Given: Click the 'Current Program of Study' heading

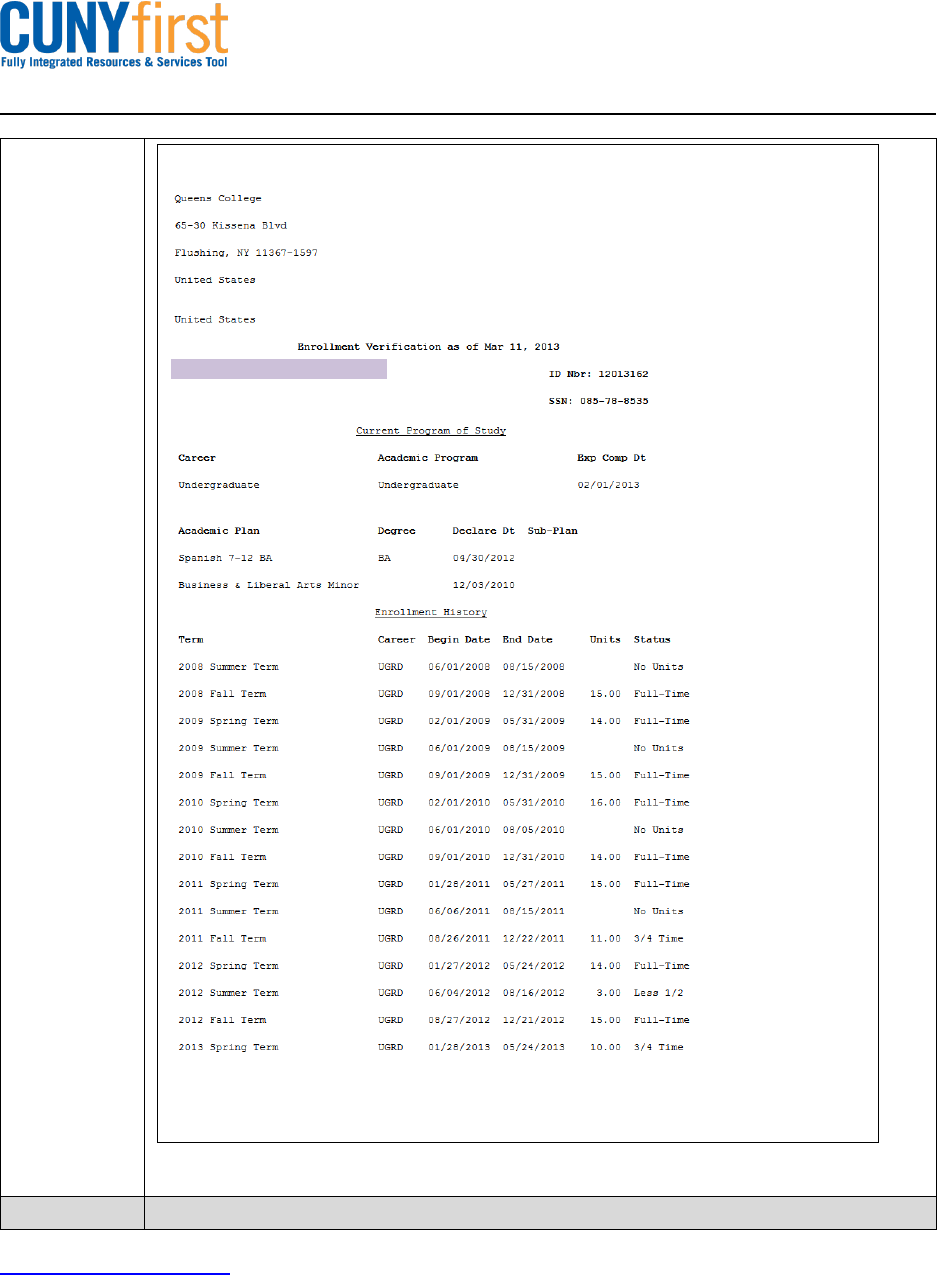Looking at the screenshot, I should [x=431, y=431].
